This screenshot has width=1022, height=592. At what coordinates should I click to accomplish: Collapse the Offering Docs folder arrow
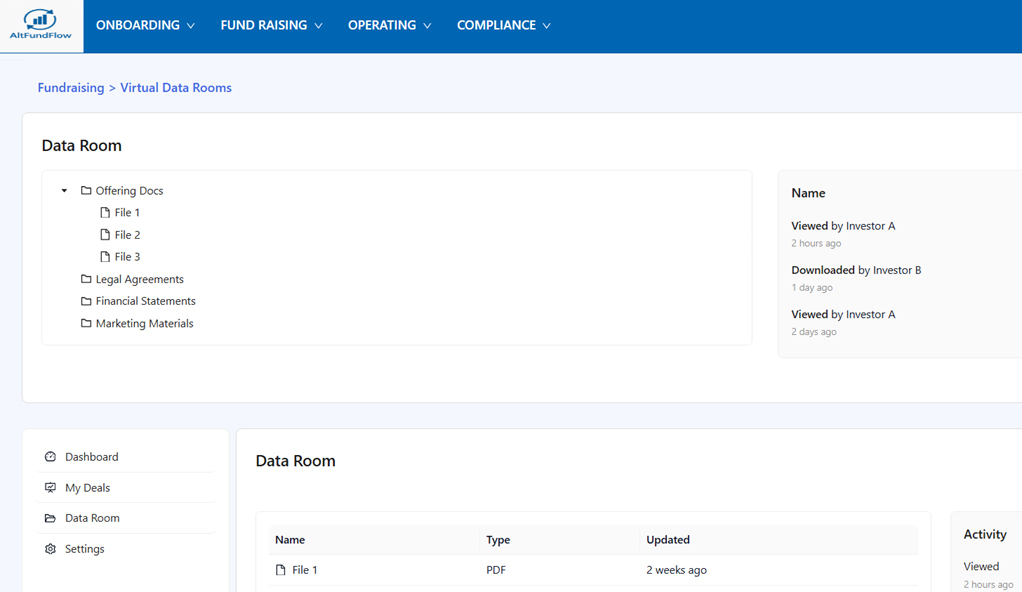[x=64, y=191]
